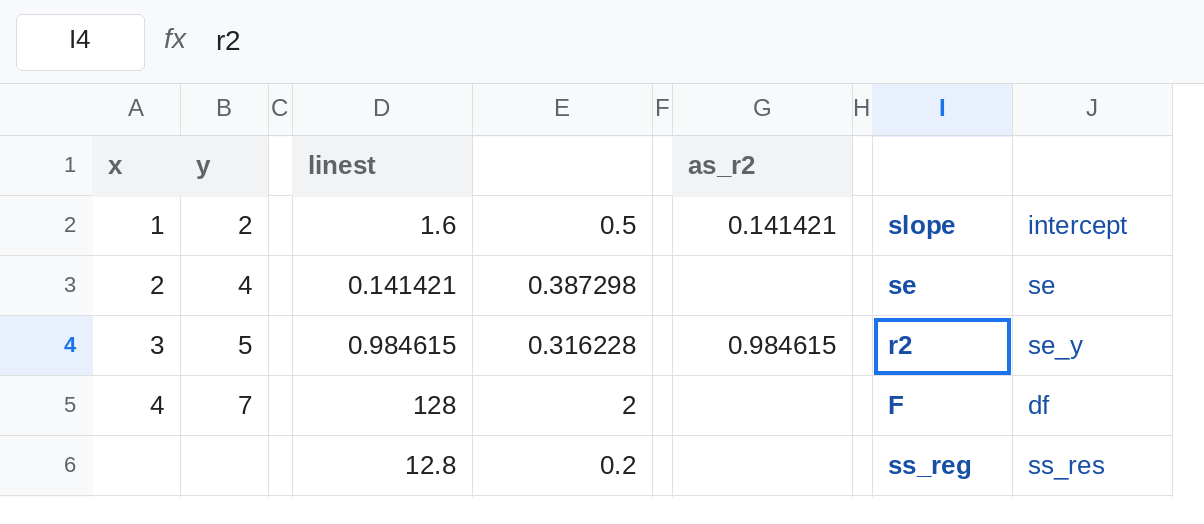This screenshot has width=1204, height=524.
Task: Select column A header
Action: 136,109
